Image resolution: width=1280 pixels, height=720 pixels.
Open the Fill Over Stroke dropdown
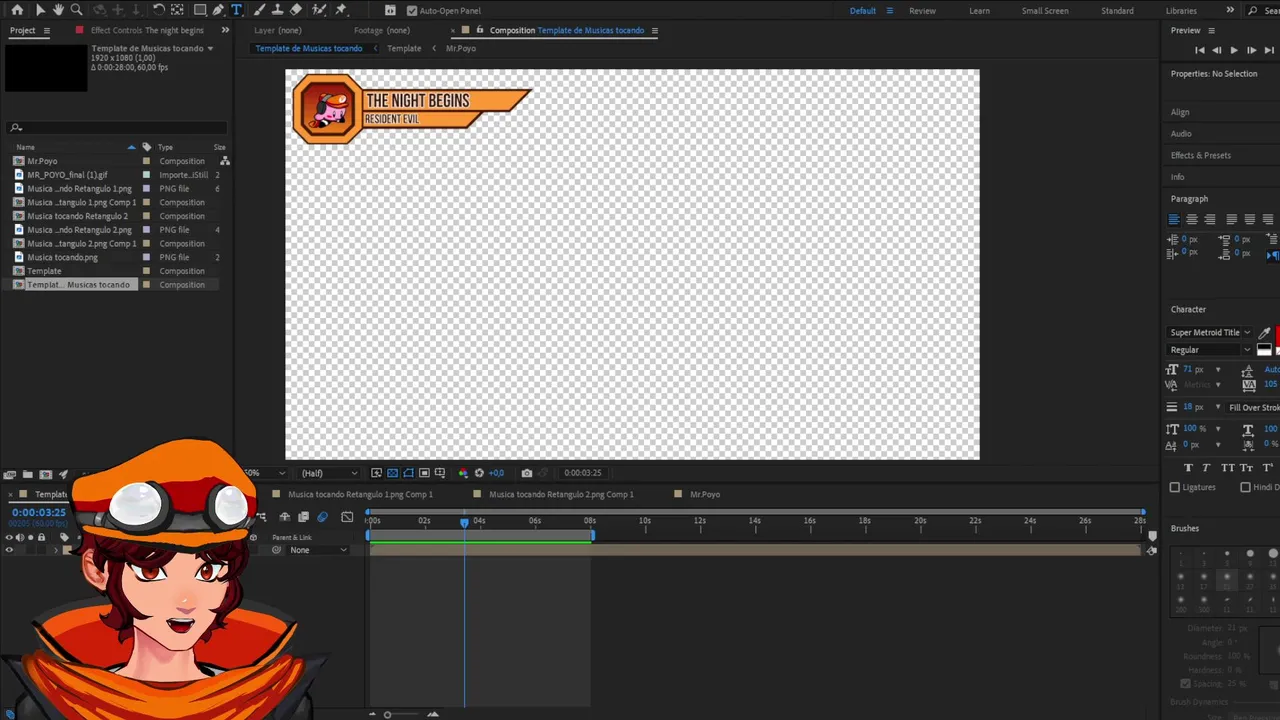click(x=1253, y=408)
